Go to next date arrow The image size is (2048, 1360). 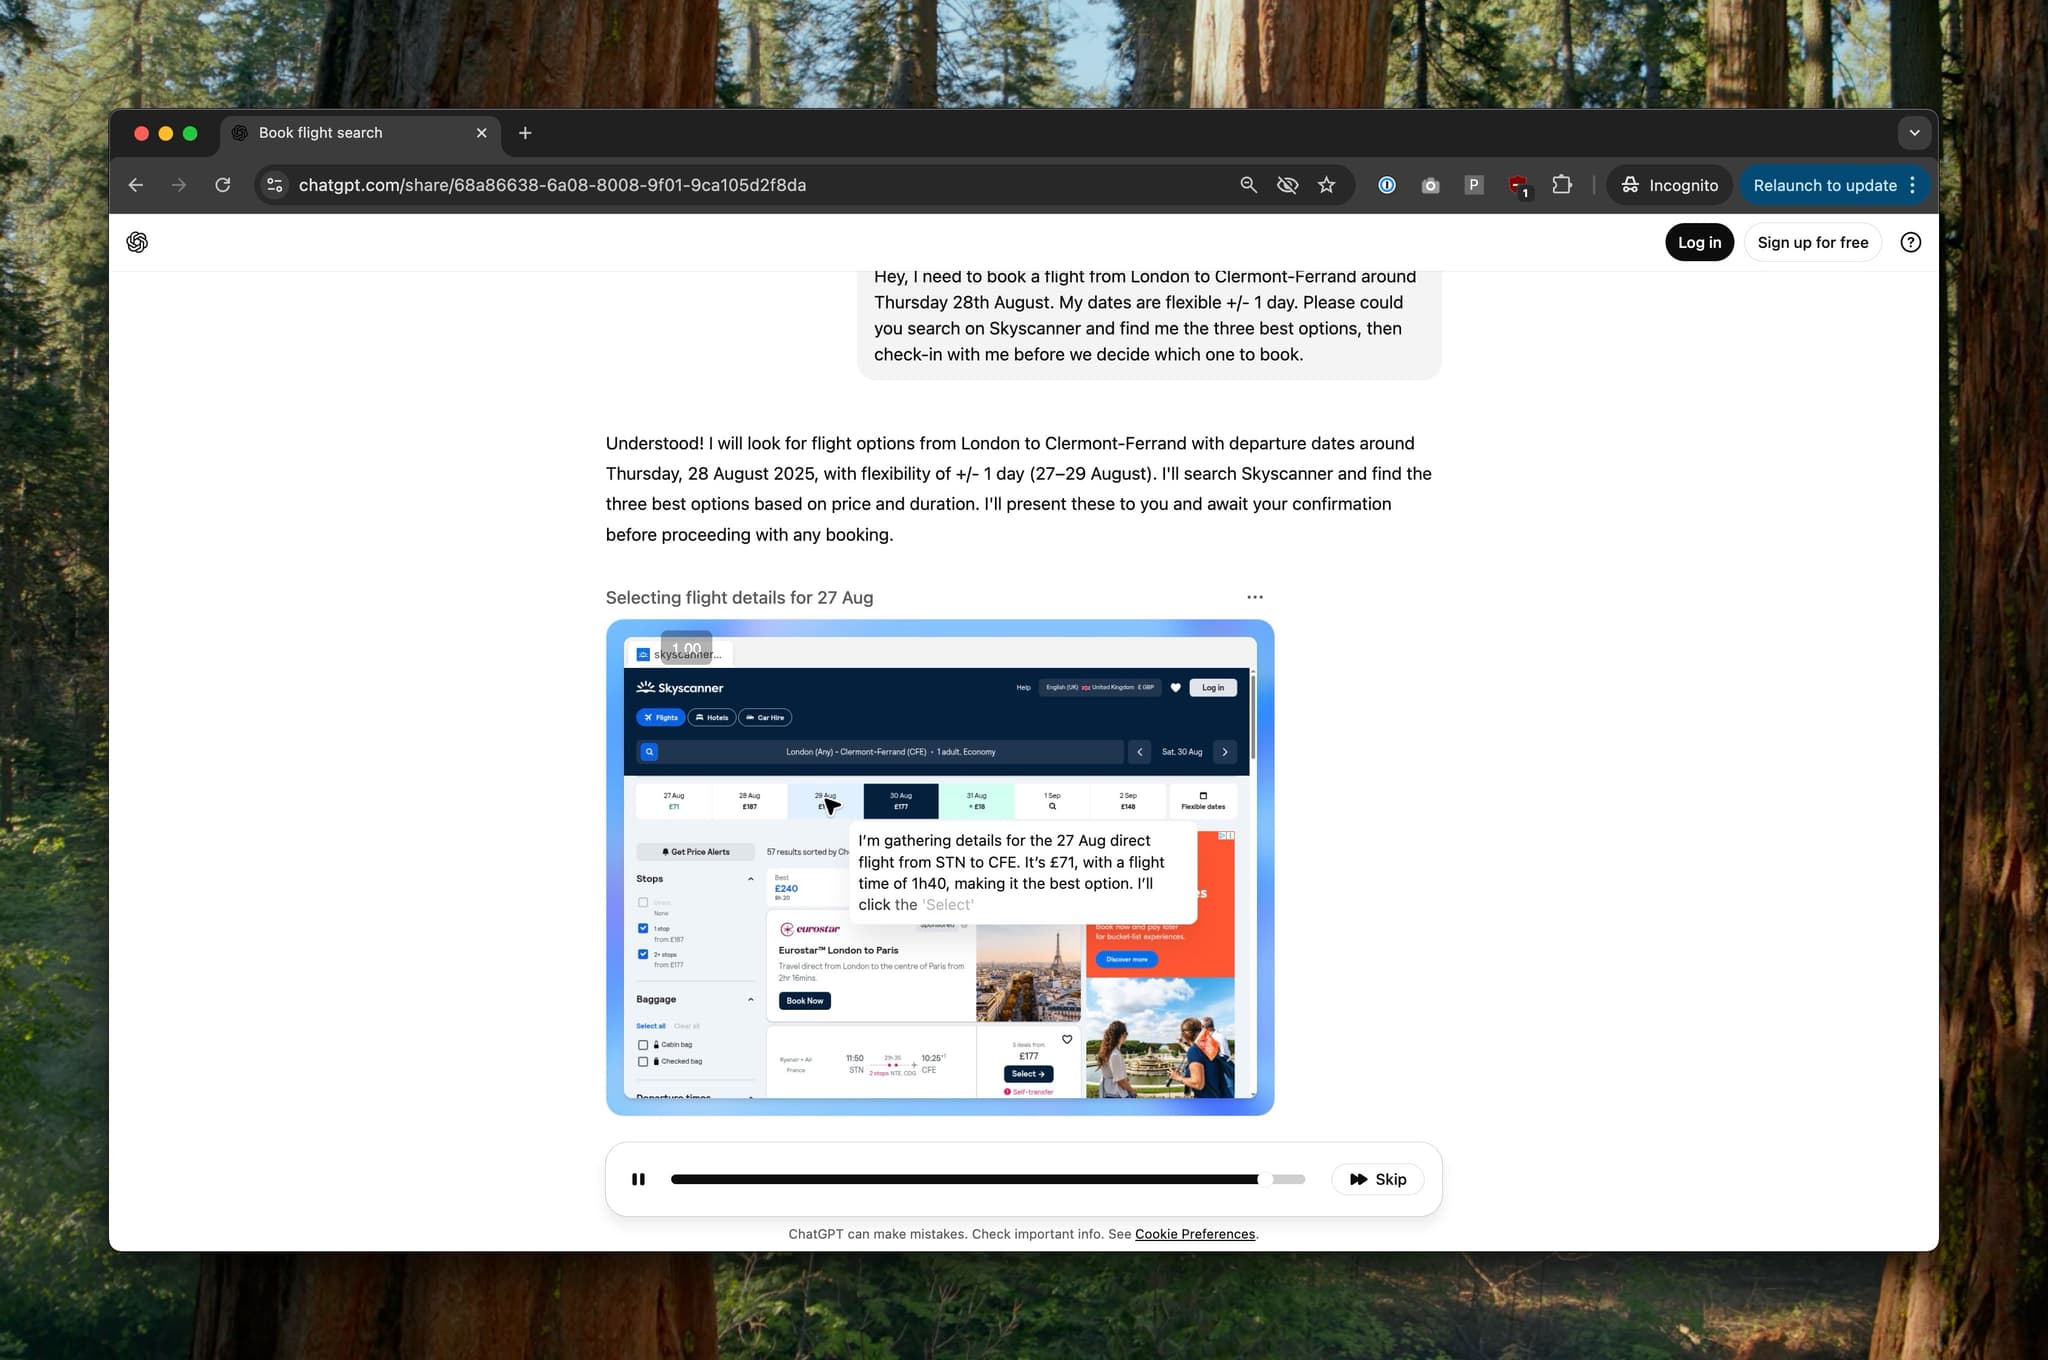point(1225,752)
